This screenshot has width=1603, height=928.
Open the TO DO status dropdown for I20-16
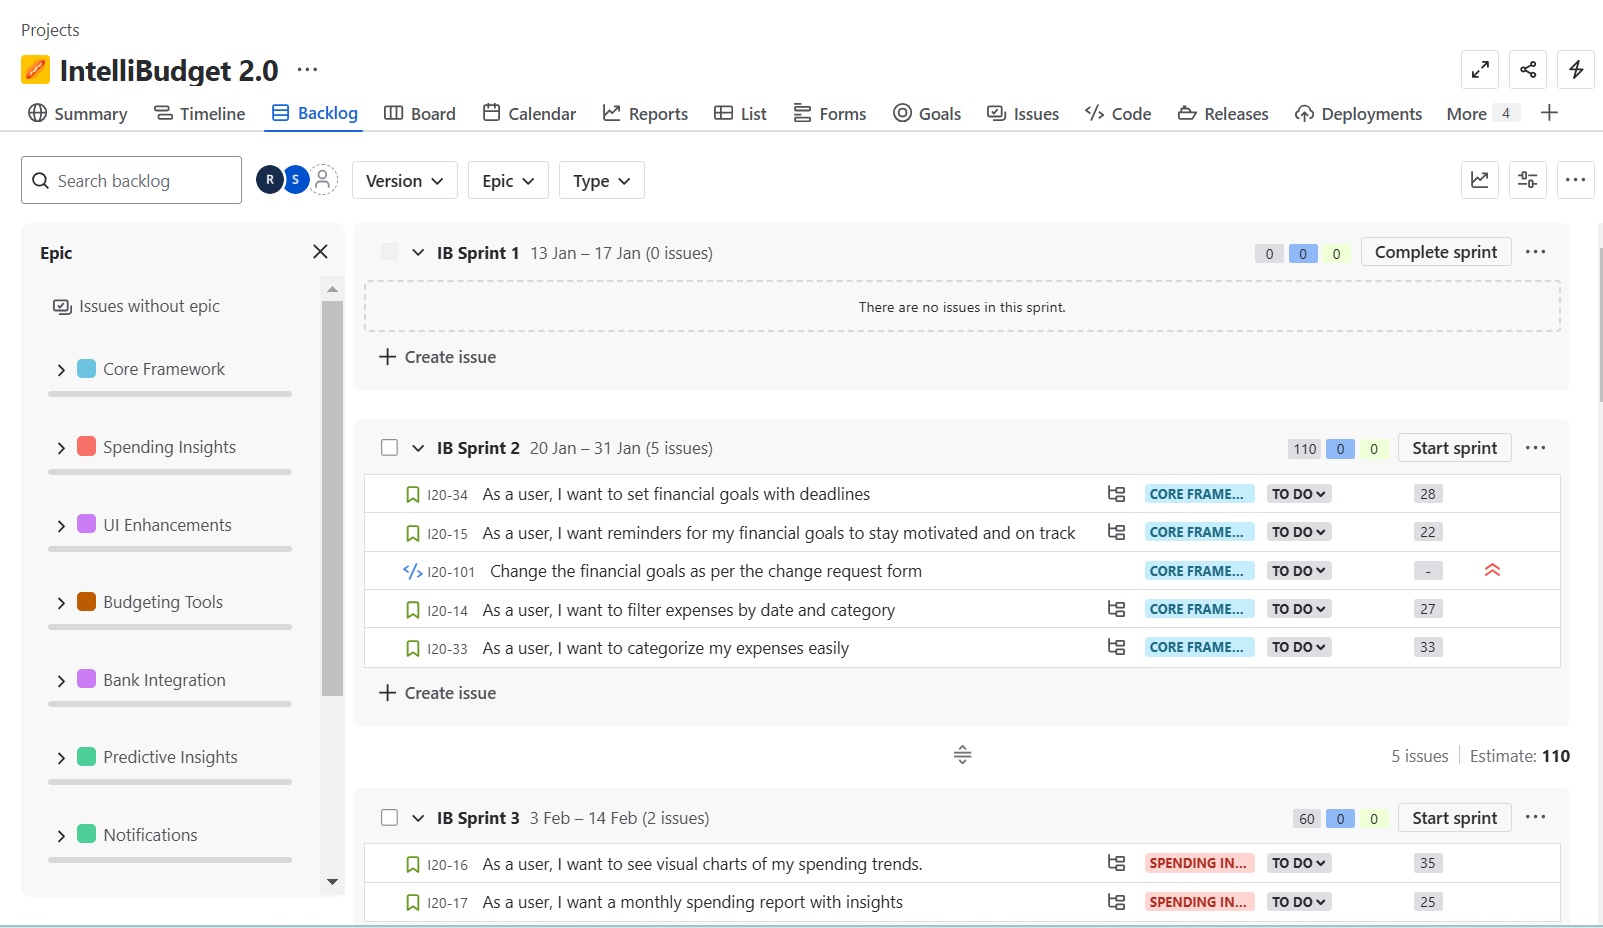(1298, 863)
